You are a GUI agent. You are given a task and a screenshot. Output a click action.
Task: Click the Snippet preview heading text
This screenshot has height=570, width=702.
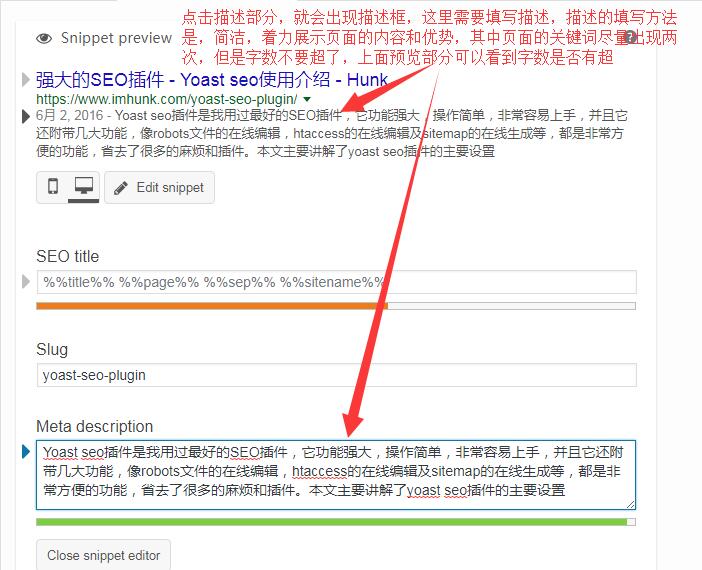pos(116,39)
